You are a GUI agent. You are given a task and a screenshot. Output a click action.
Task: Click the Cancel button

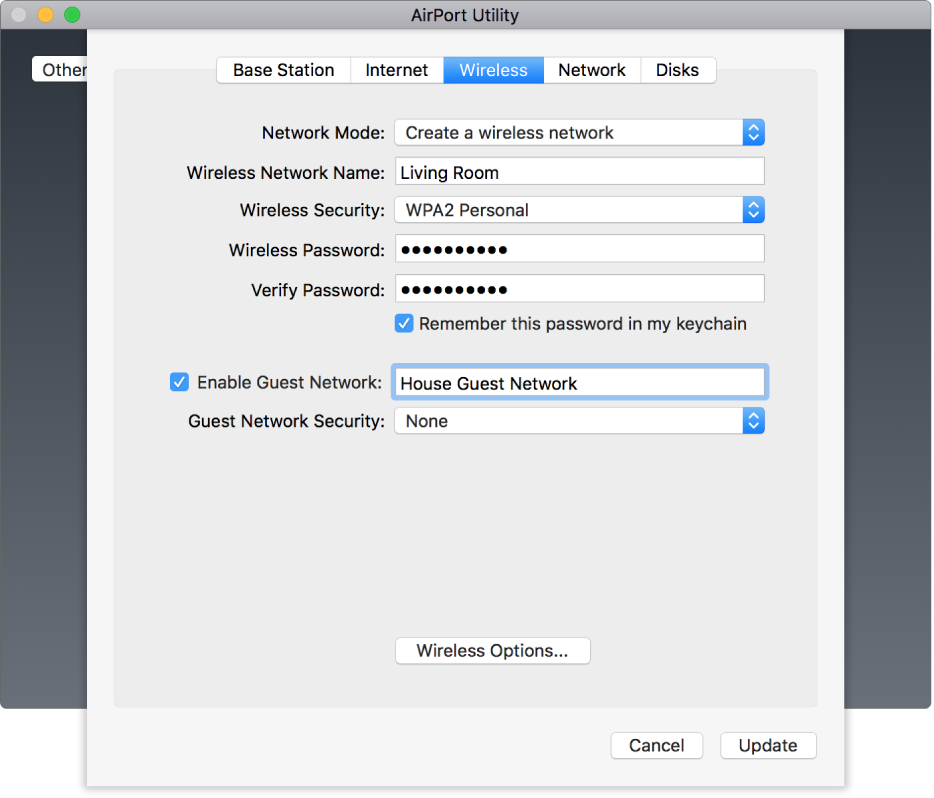click(x=656, y=745)
